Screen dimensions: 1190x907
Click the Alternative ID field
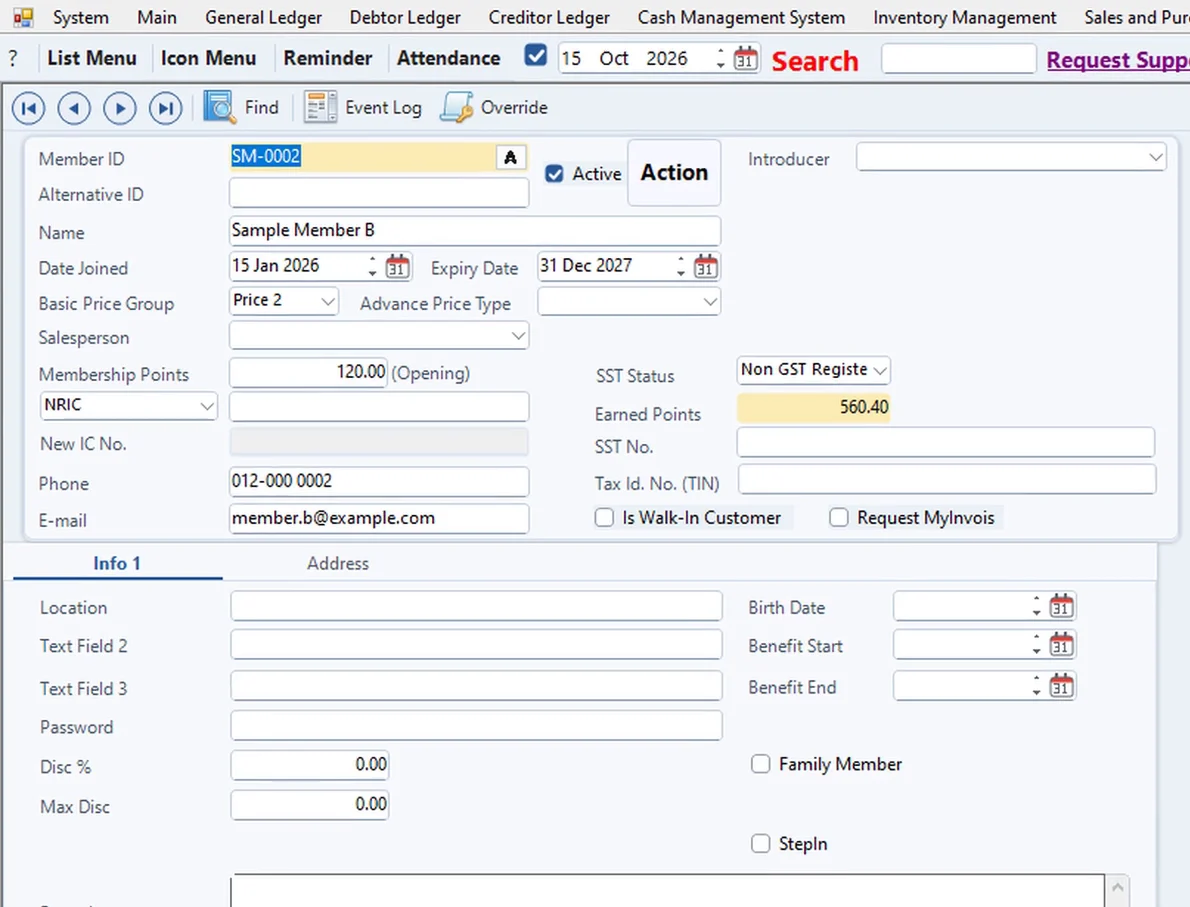pyautogui.click(x=379, y=193)
